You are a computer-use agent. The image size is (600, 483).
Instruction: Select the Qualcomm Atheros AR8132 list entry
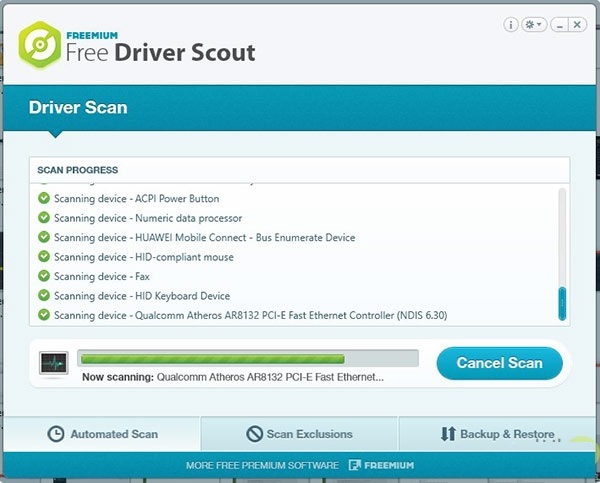tap(250, 315)
